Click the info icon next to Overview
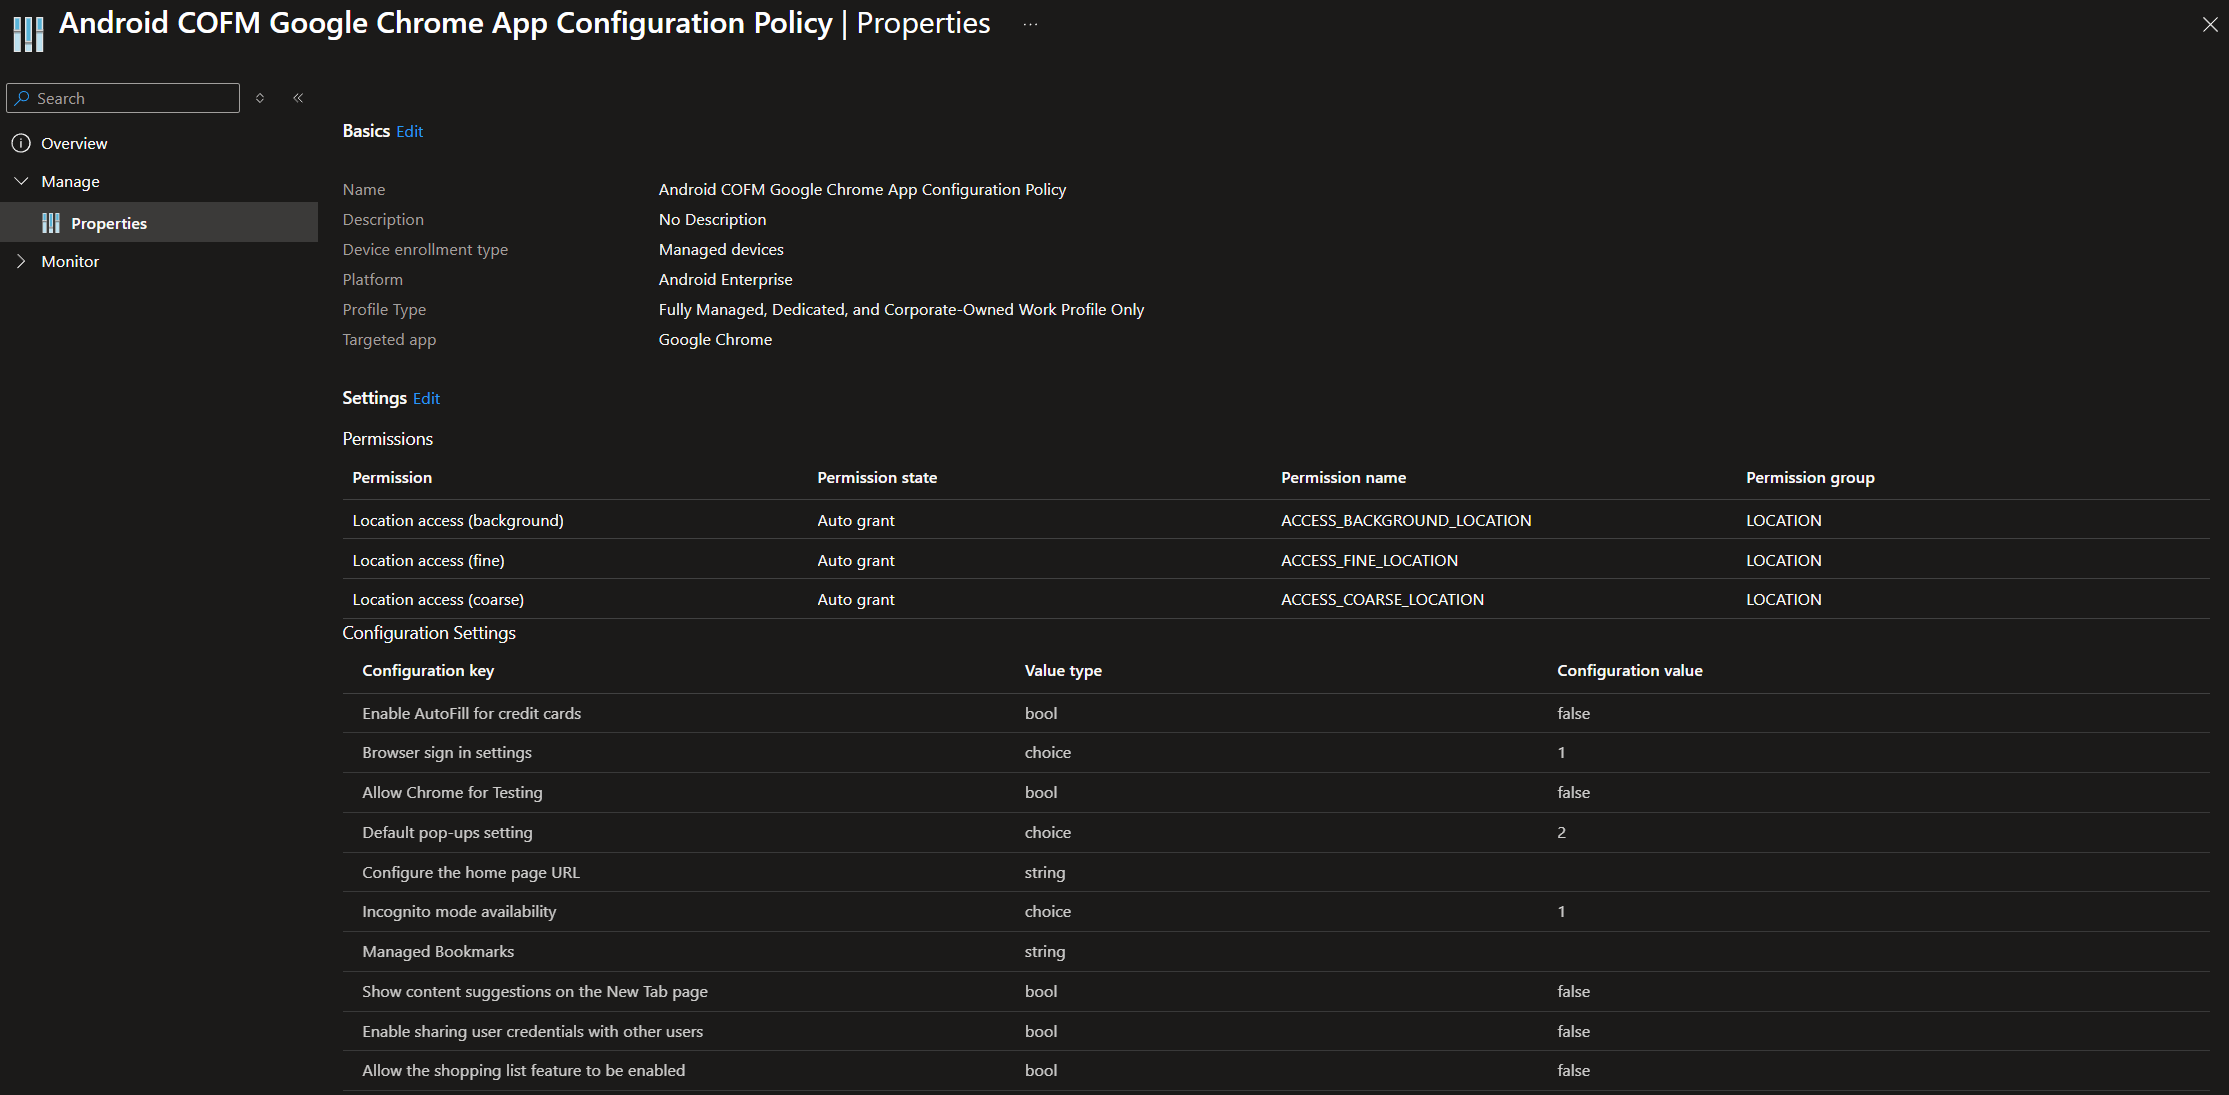 tap(21, 143)
